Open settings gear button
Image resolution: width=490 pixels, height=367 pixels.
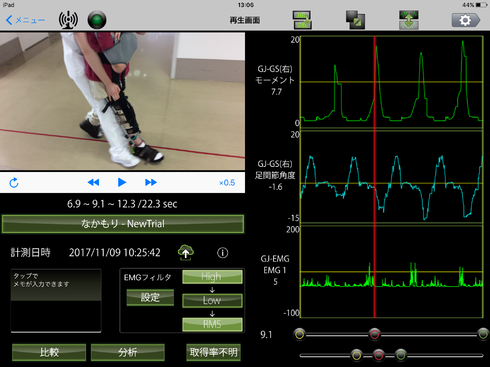pyautogui.click(x=466, y=20)
